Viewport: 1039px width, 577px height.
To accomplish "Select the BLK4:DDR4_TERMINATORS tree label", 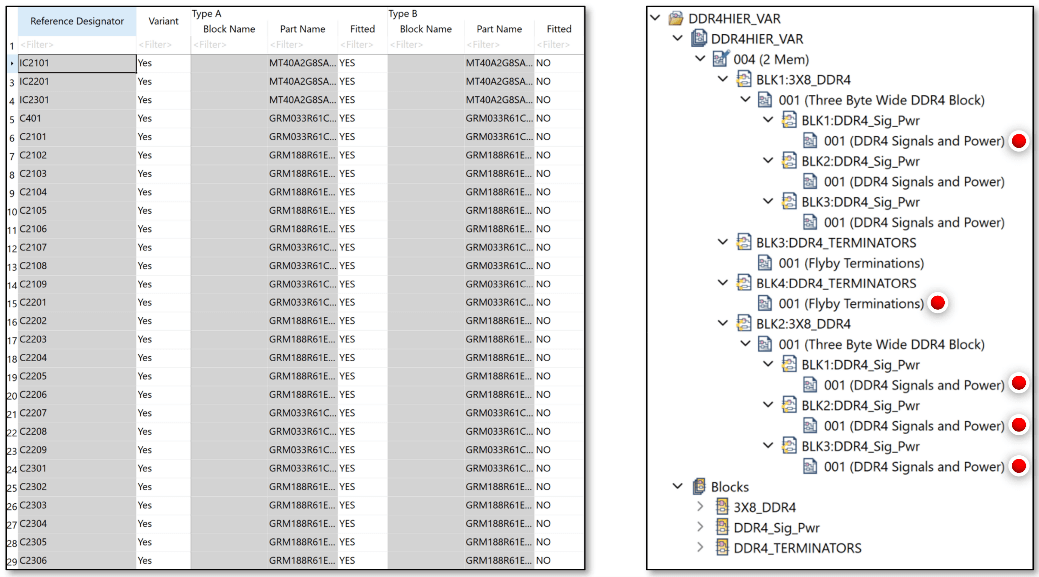I will (836, 283).
